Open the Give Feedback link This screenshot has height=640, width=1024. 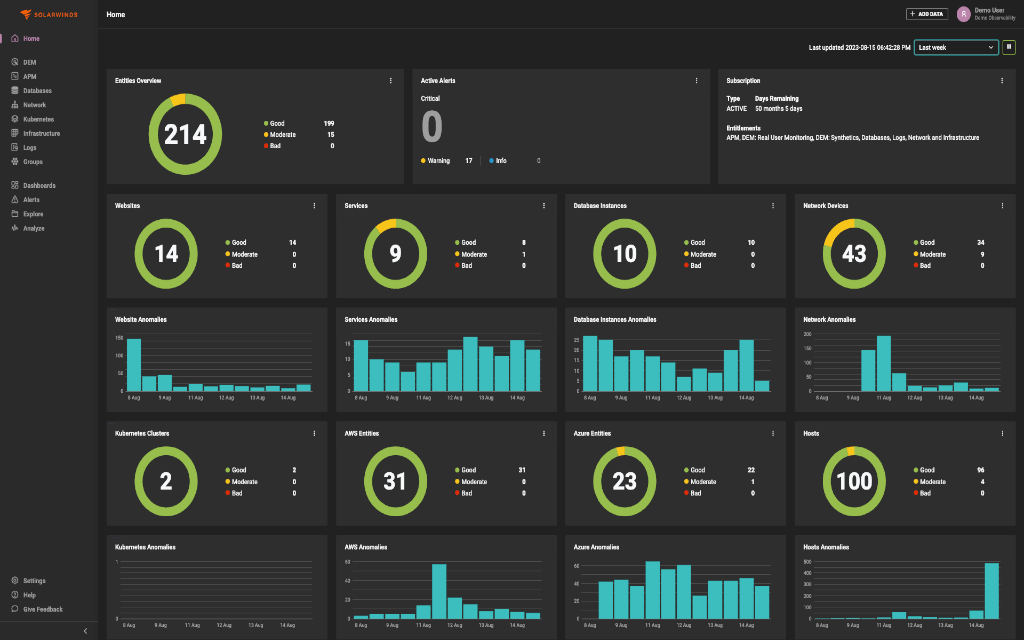click(x=43, y=609)
